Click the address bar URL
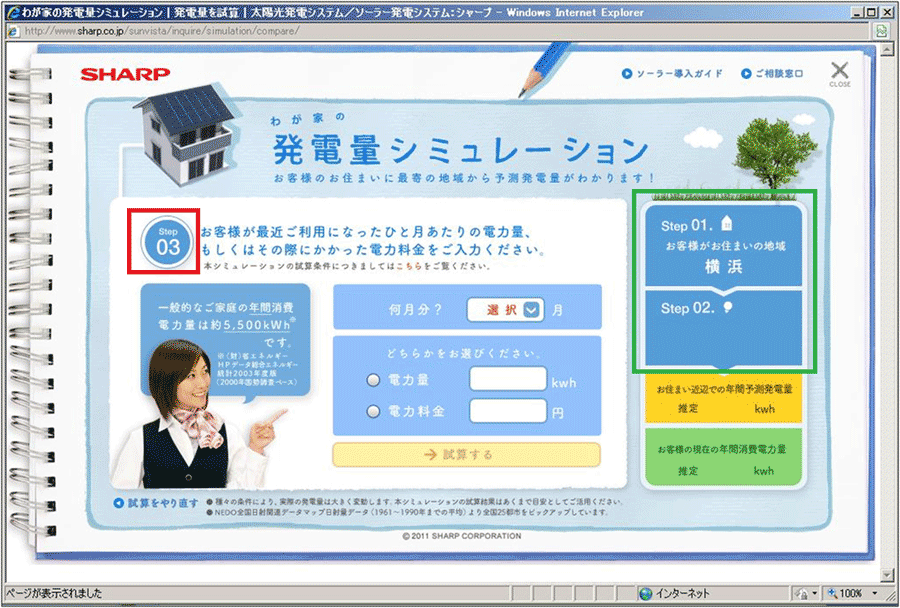The width and height of the screenshot is (900, 608). tap(162, 31)
